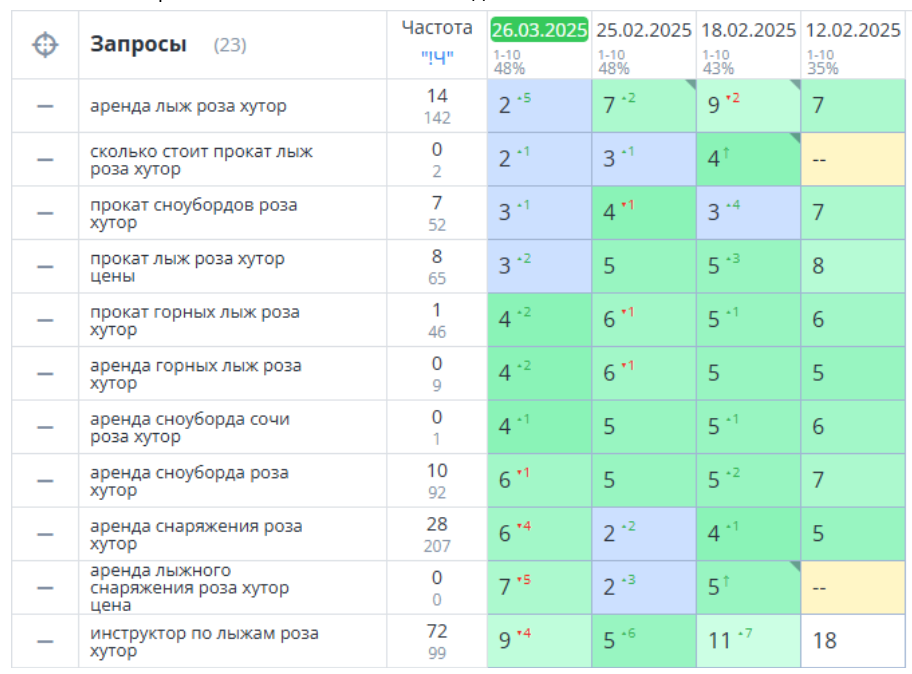Image resolution: width=912 pixels, height=674 pixels.
Task: Click position 9 -2 cell for аренда лыж
Action: coord(749,106)
